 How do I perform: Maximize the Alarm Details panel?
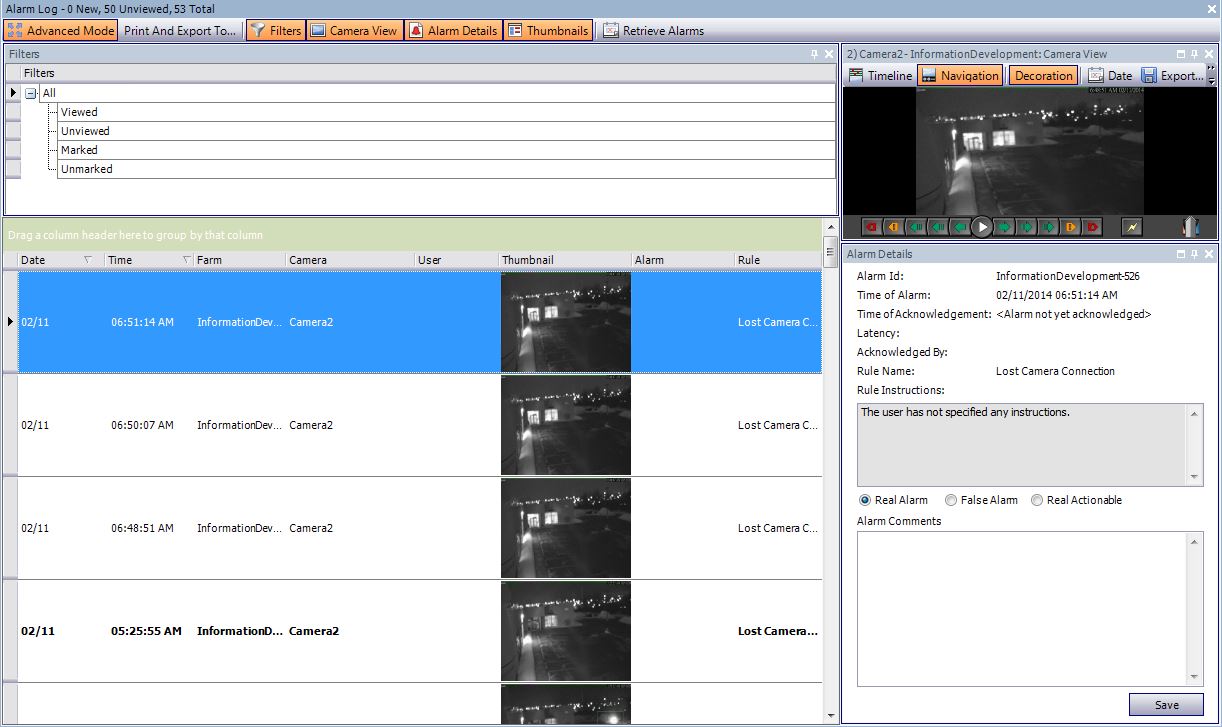[x=1180, y=254]
